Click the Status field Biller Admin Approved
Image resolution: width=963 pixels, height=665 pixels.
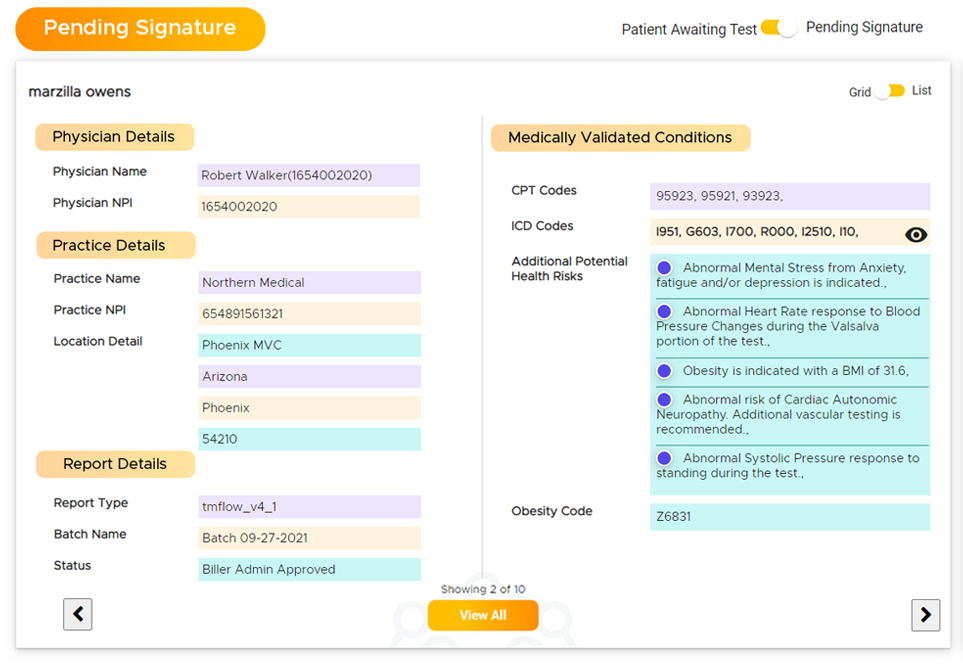point(308,569)
